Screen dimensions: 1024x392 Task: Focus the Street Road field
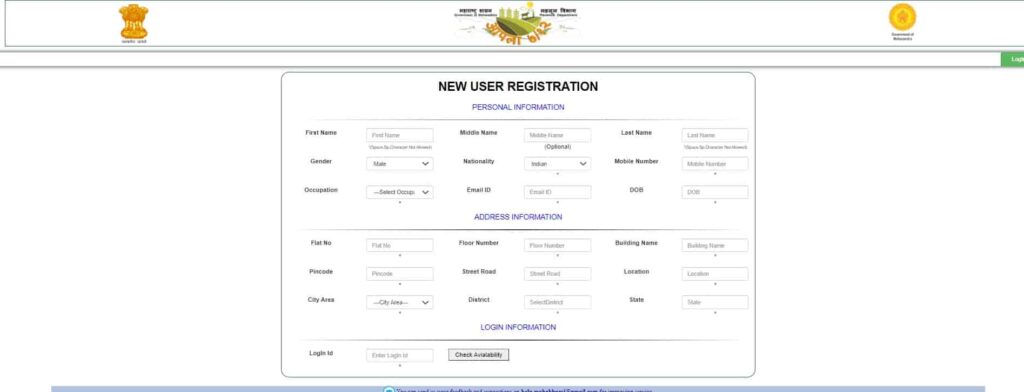(557, 274)
